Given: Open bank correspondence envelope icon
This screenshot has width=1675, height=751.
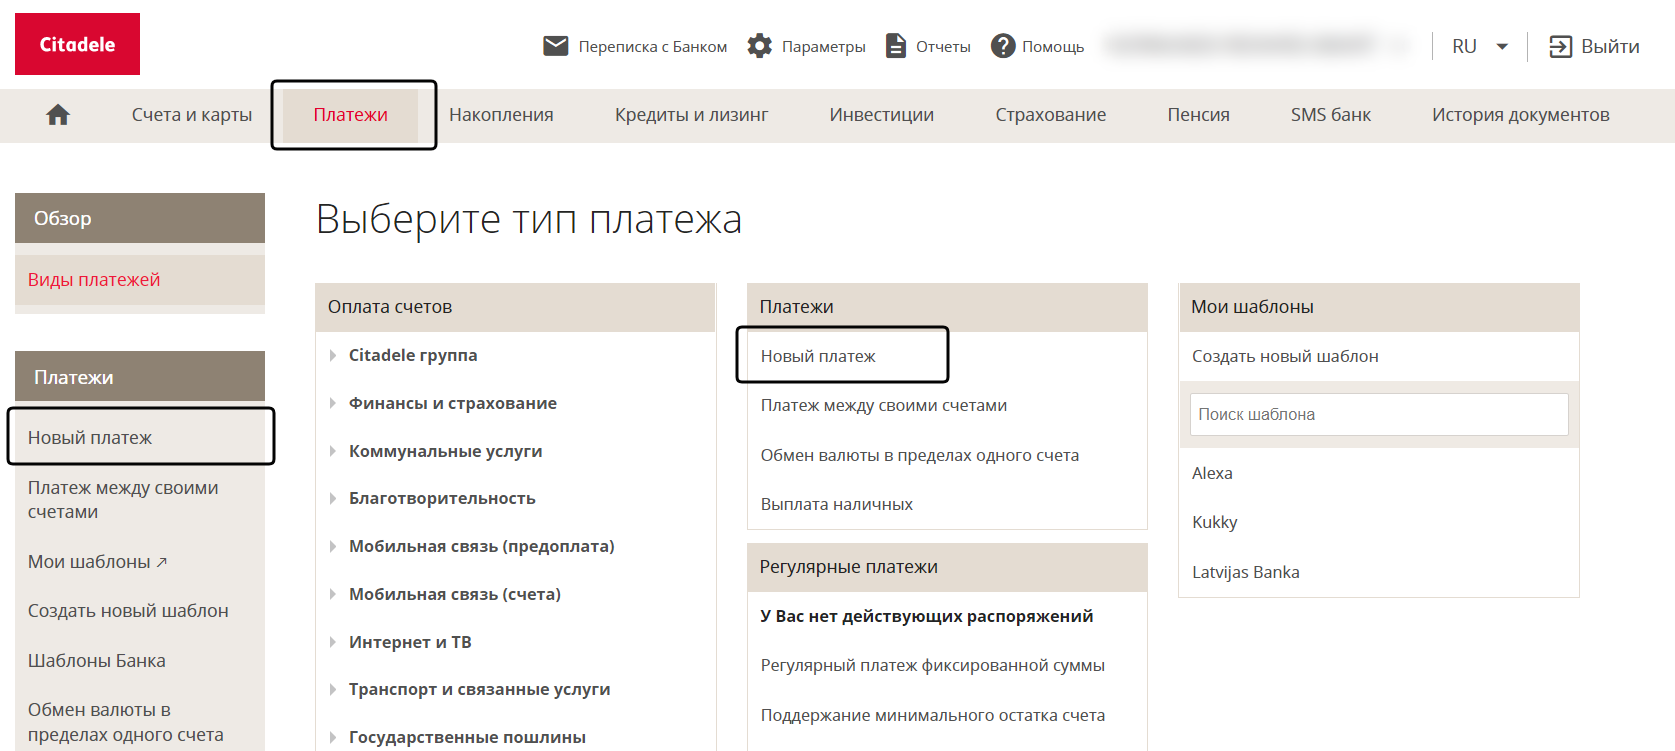Looking at the screenshot, I should (x=555, y=46).
